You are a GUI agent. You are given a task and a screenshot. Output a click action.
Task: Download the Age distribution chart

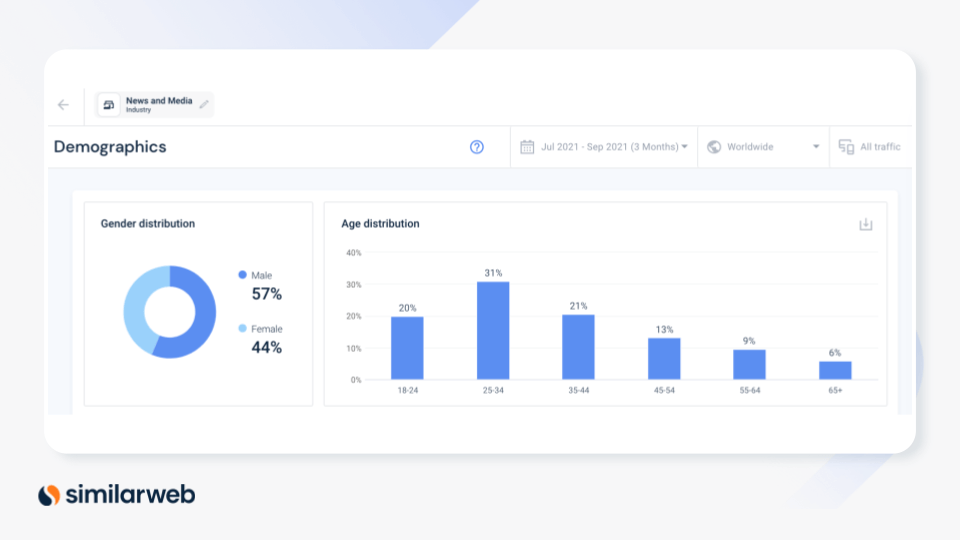click(866, 225)
